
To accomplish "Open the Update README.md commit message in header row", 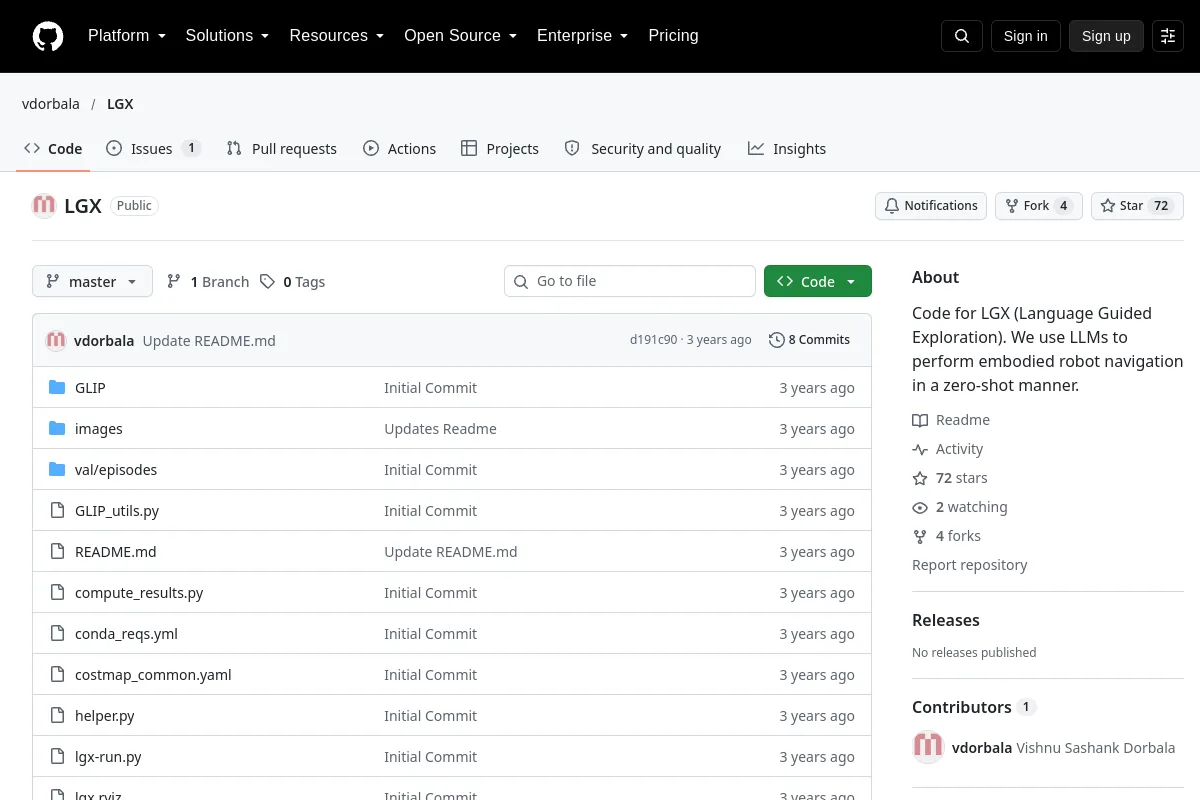I will [x=209, y=341].
